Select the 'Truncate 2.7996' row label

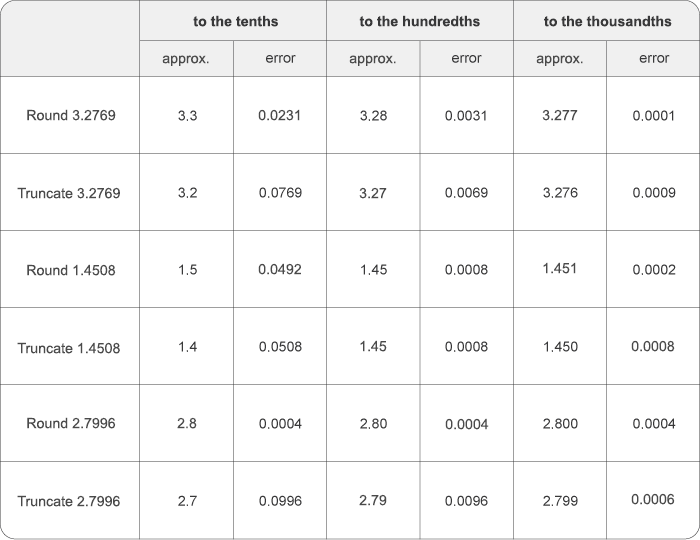pyautogui.click(x=69, y=501)
